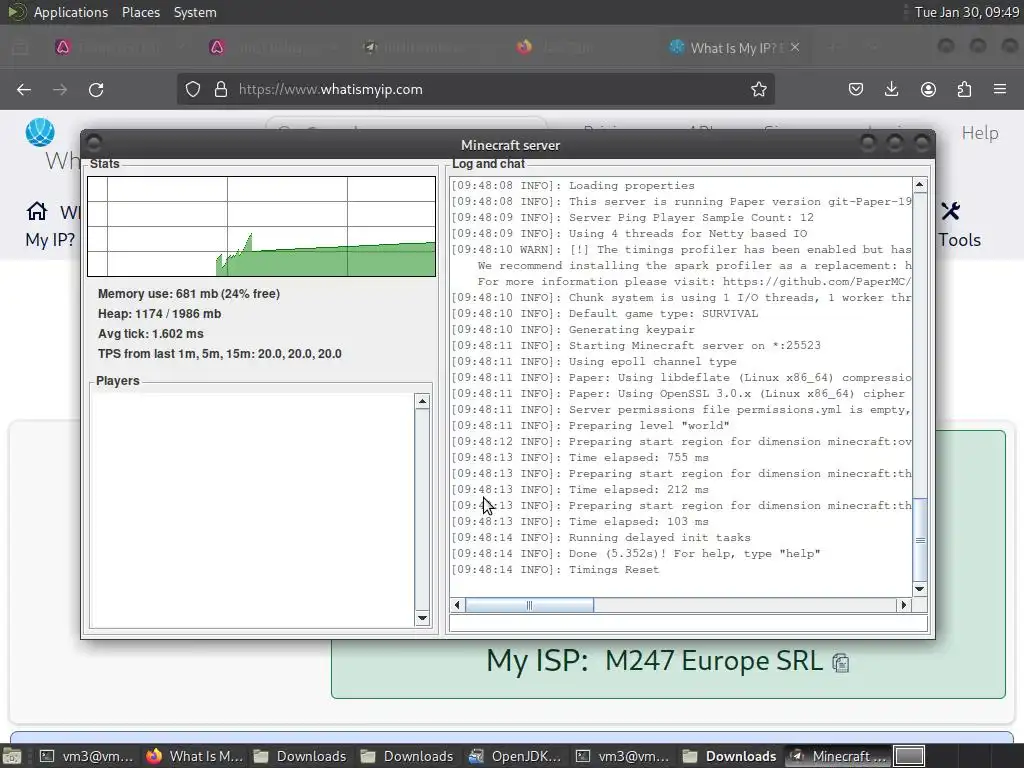Screen dimensions: 1024x768
Task: Bookmark this page with the star icon
Action: 758,89
